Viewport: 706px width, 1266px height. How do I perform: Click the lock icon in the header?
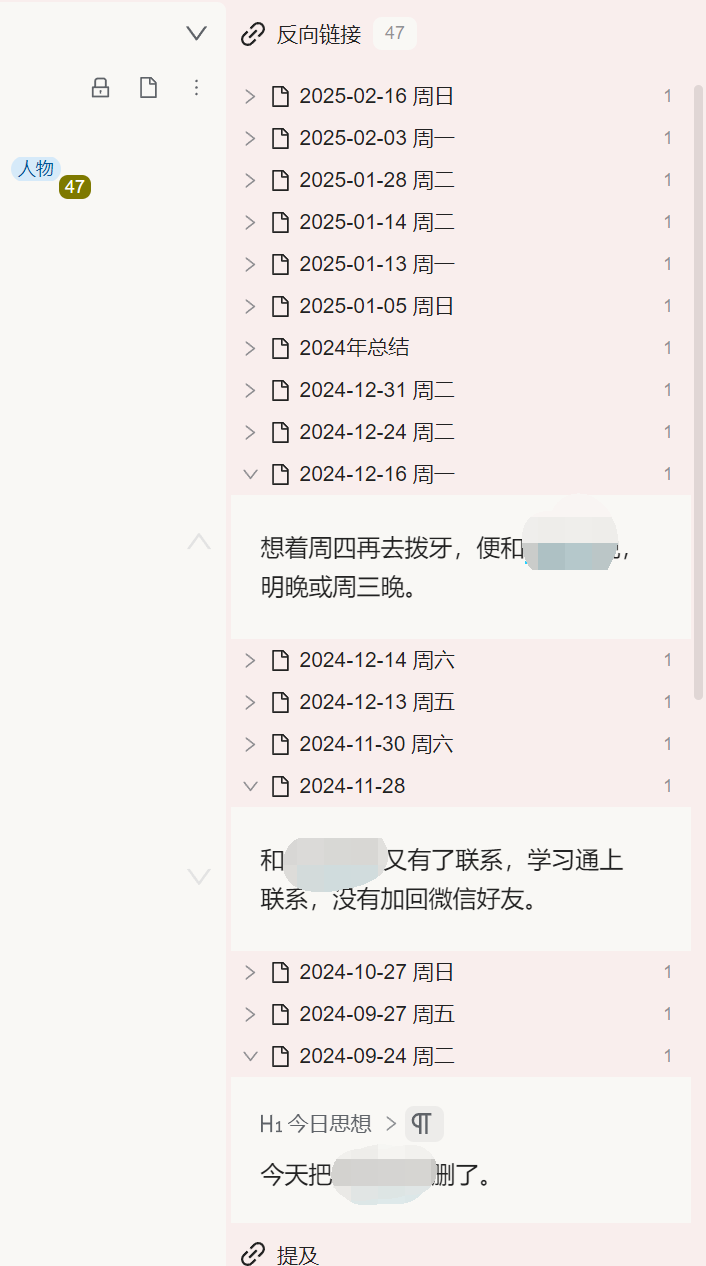pyautogui.click(x=100, y=88)
